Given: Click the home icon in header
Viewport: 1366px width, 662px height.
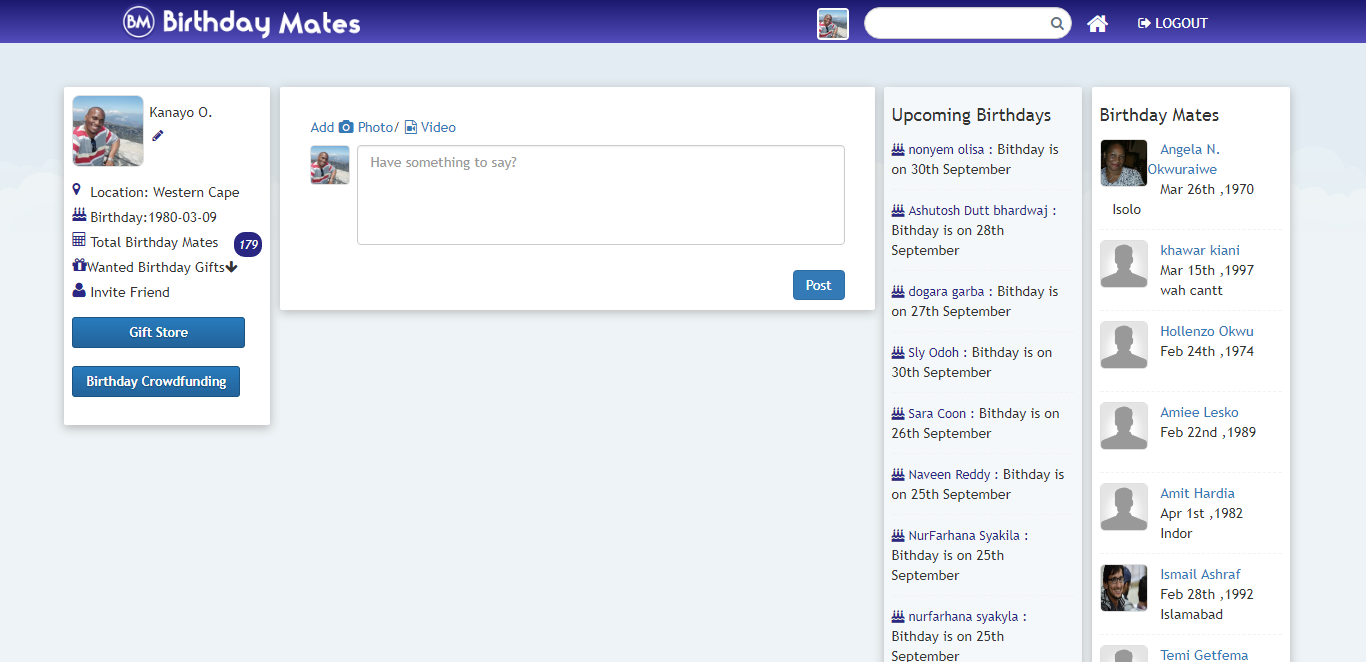Looking at the screenshot, I should pyautogui.click(x=1097, y=23).
